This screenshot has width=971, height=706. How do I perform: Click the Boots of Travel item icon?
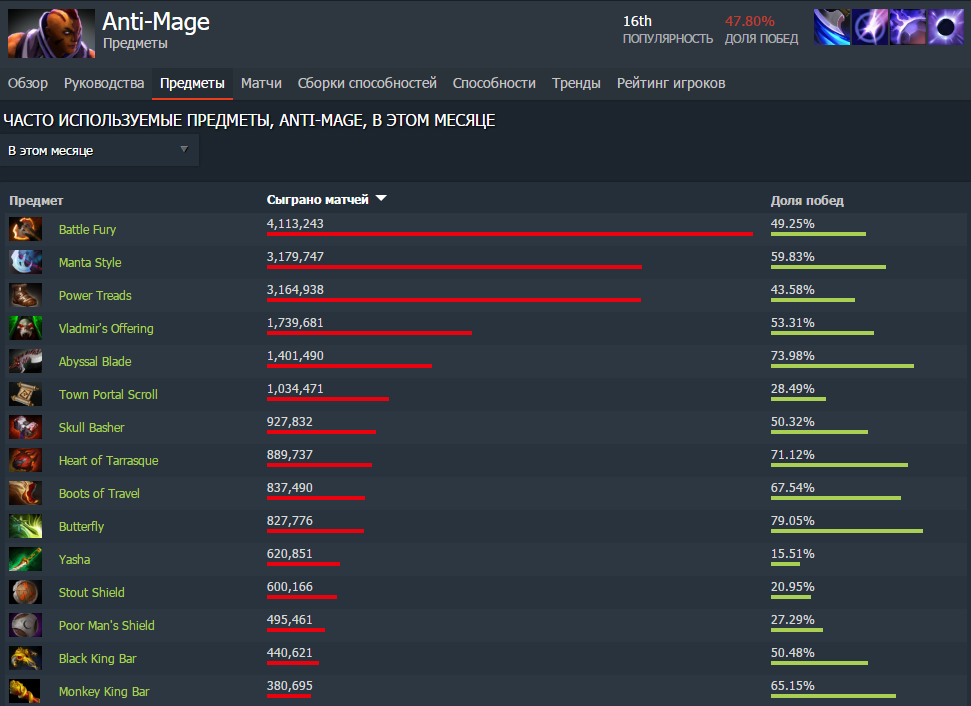pos(25,494)
